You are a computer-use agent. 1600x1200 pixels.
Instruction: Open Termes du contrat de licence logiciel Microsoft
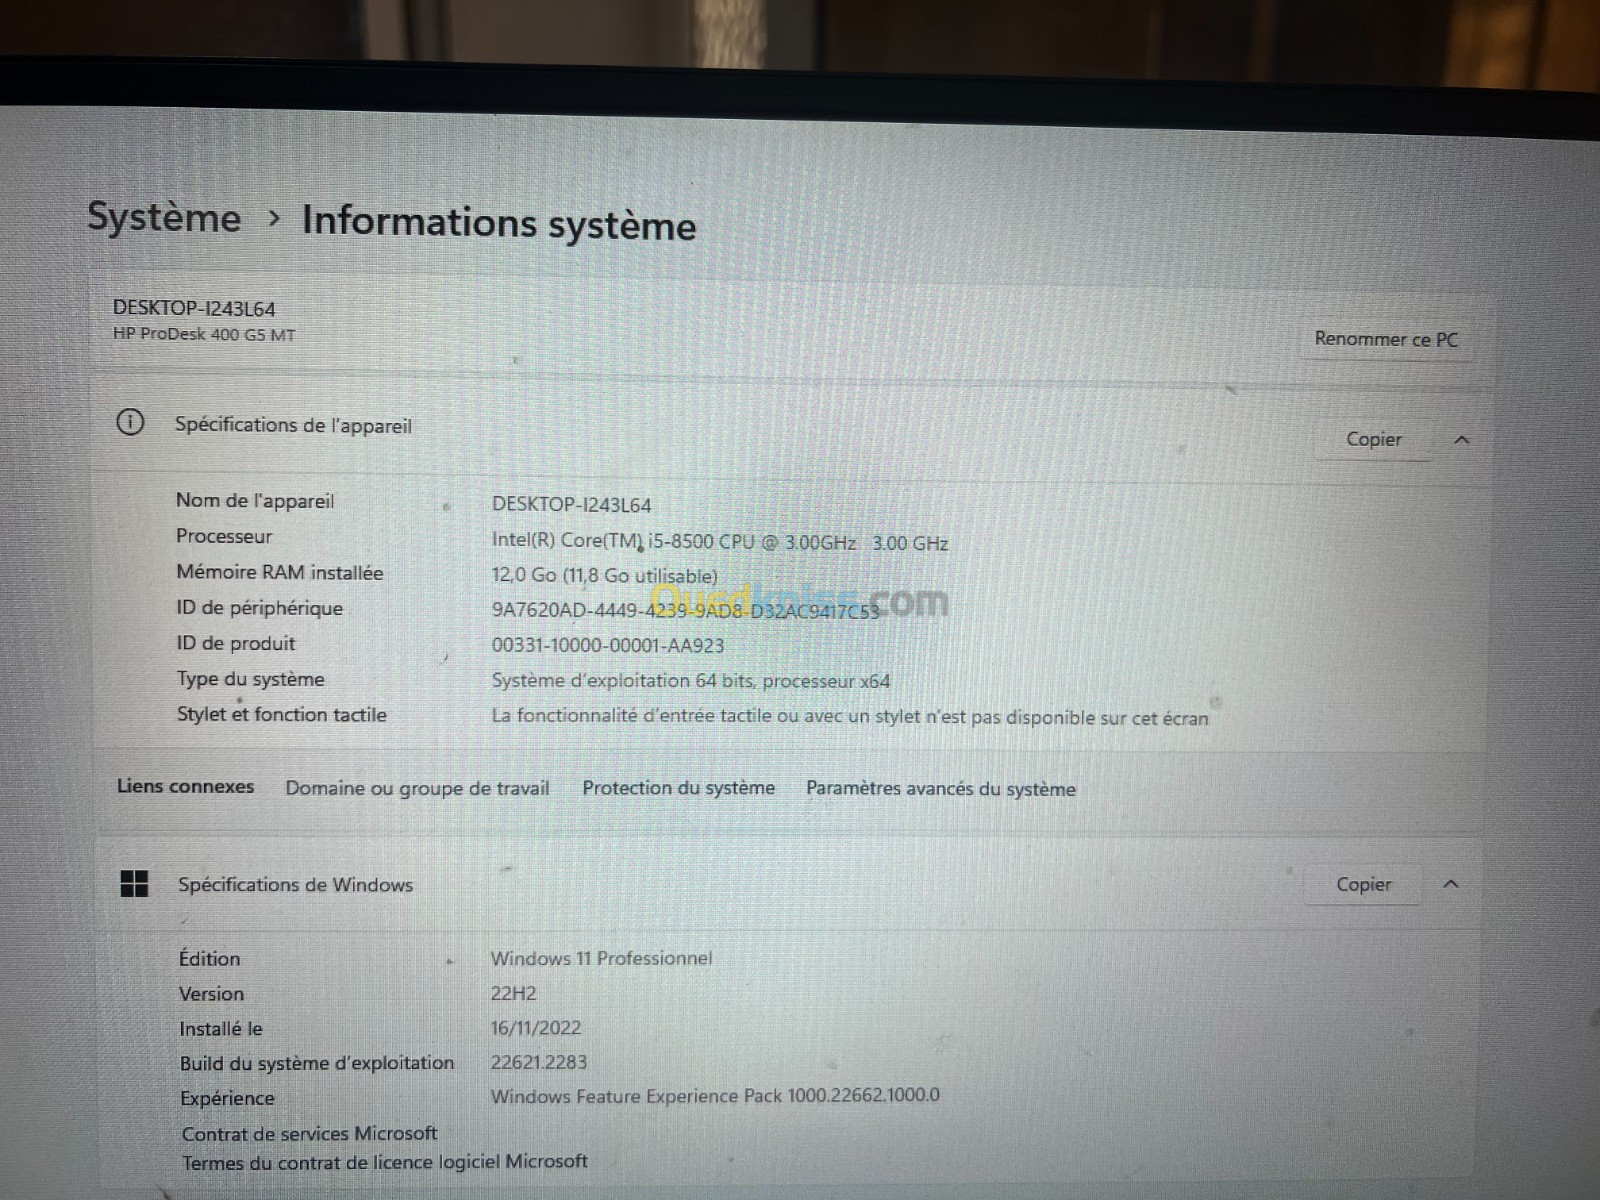click(384, 1162)
